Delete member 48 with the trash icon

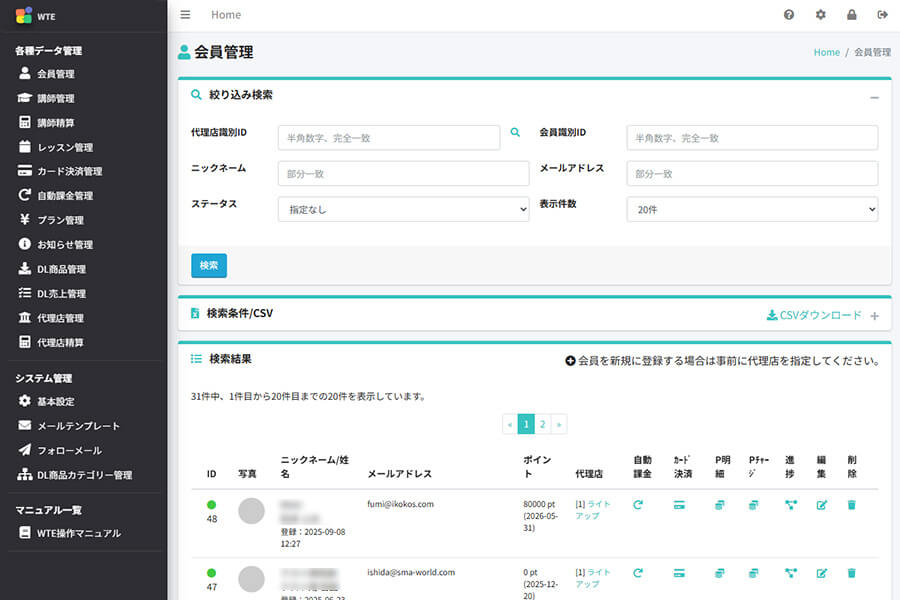pos(851,505)
